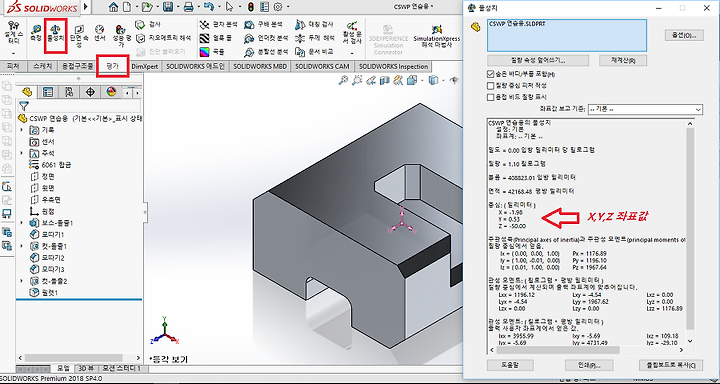Click the Open file icon

tap(147, 7)
